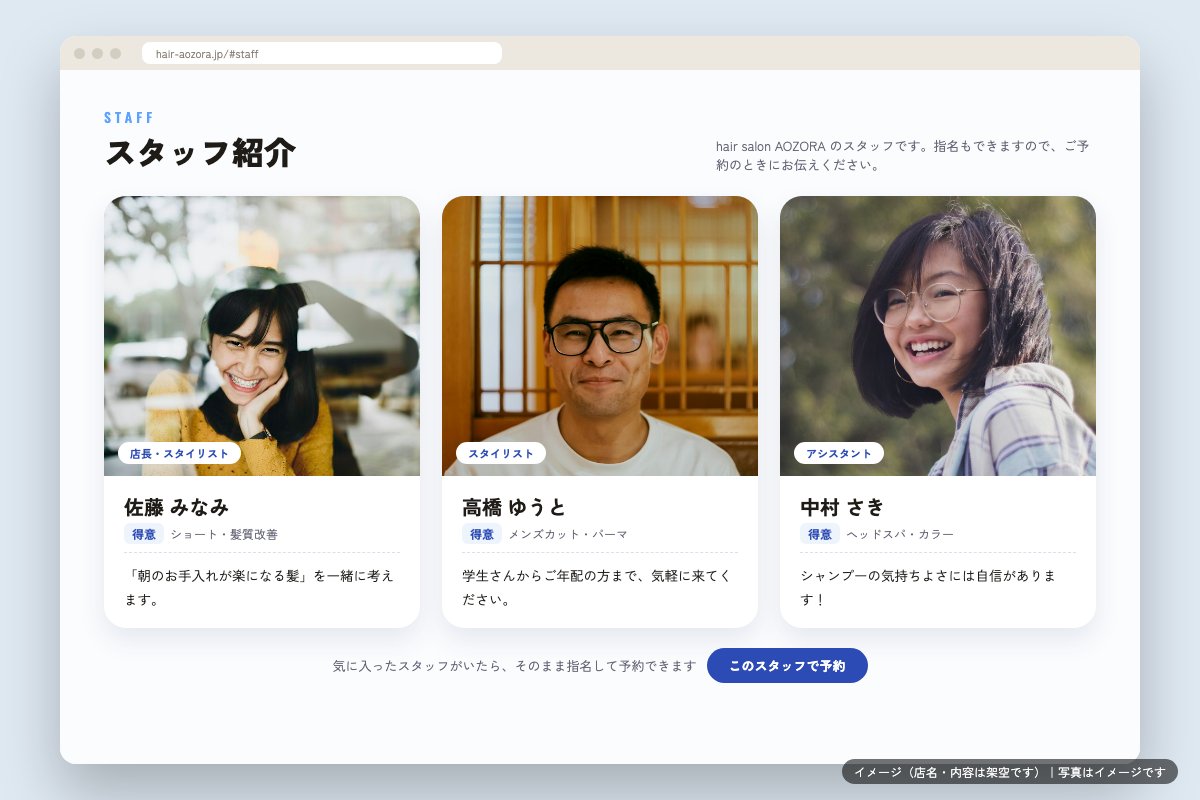Click 高橋's message starting 学生さんから
Viewport: 1200px width, 800px height.
(x=597, y=588)
